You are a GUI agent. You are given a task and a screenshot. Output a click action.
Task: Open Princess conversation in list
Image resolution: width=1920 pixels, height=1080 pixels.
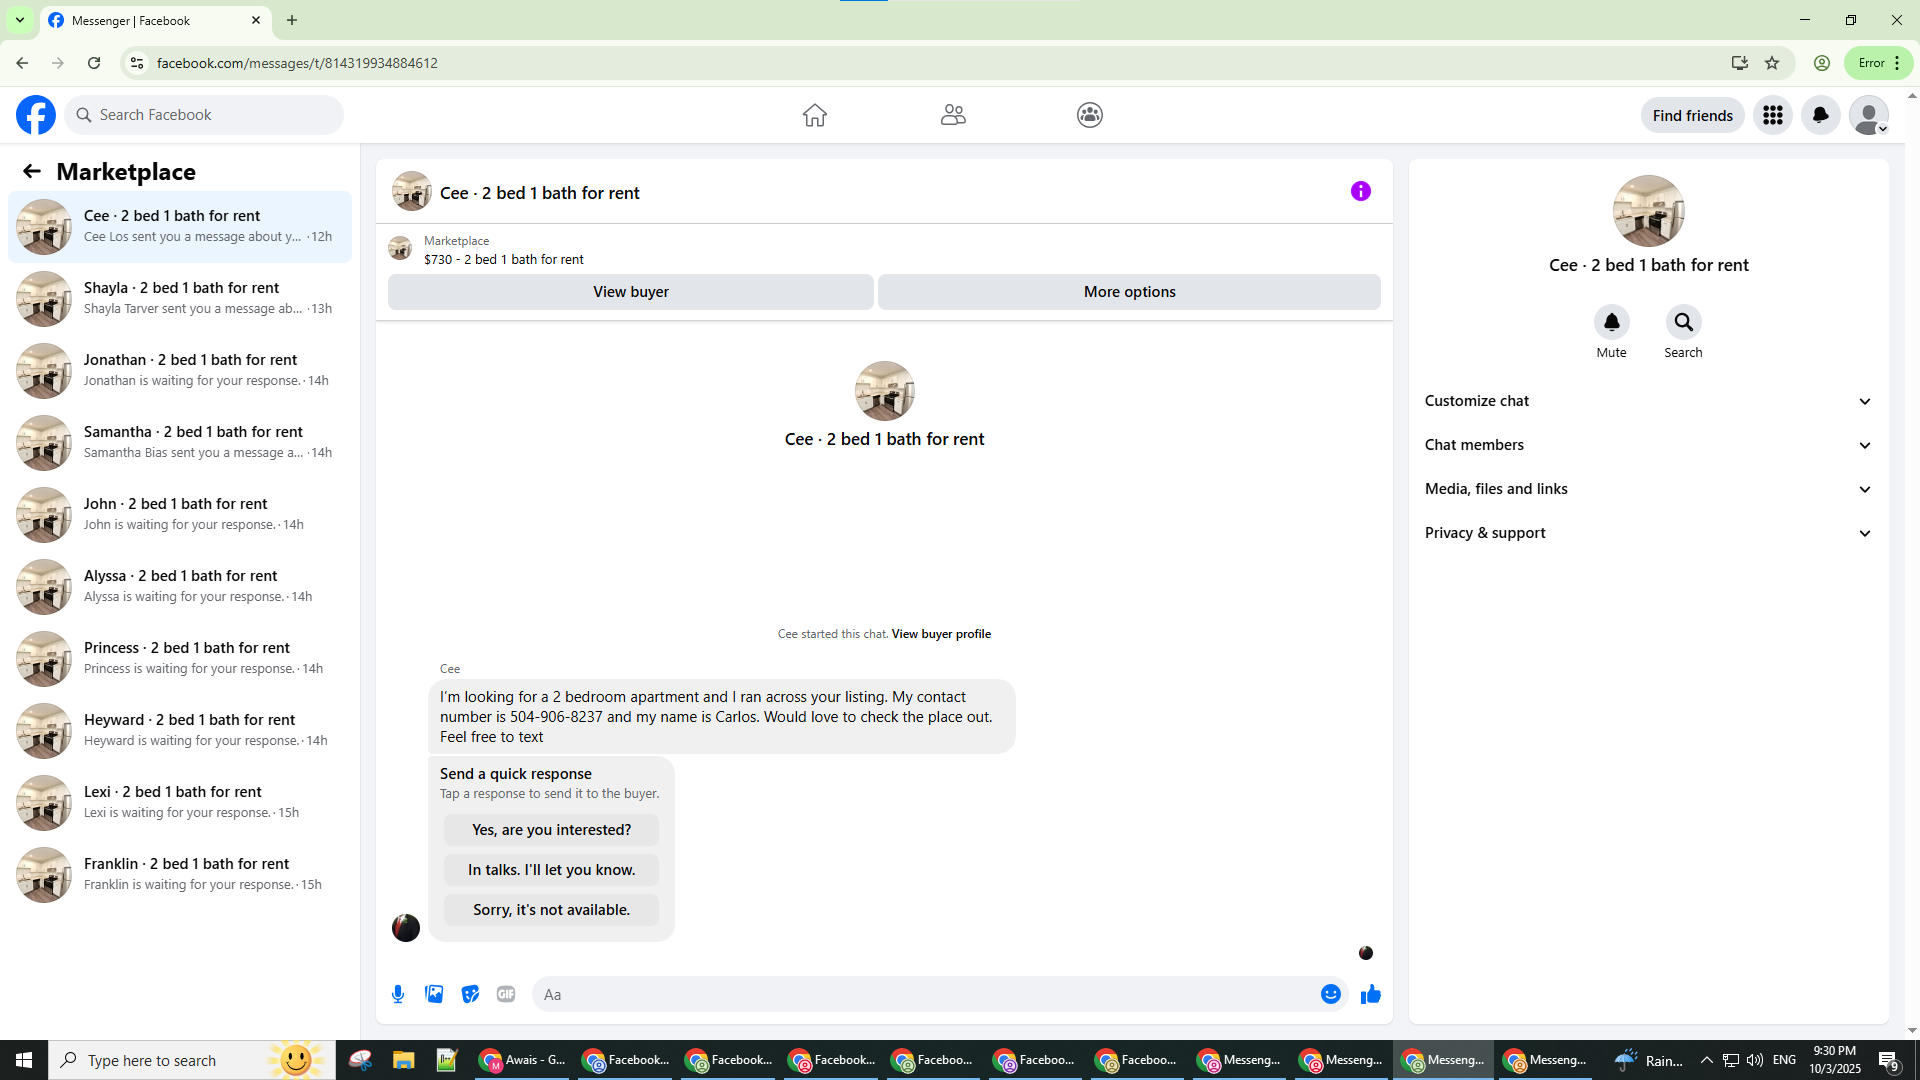click(180, 659)
